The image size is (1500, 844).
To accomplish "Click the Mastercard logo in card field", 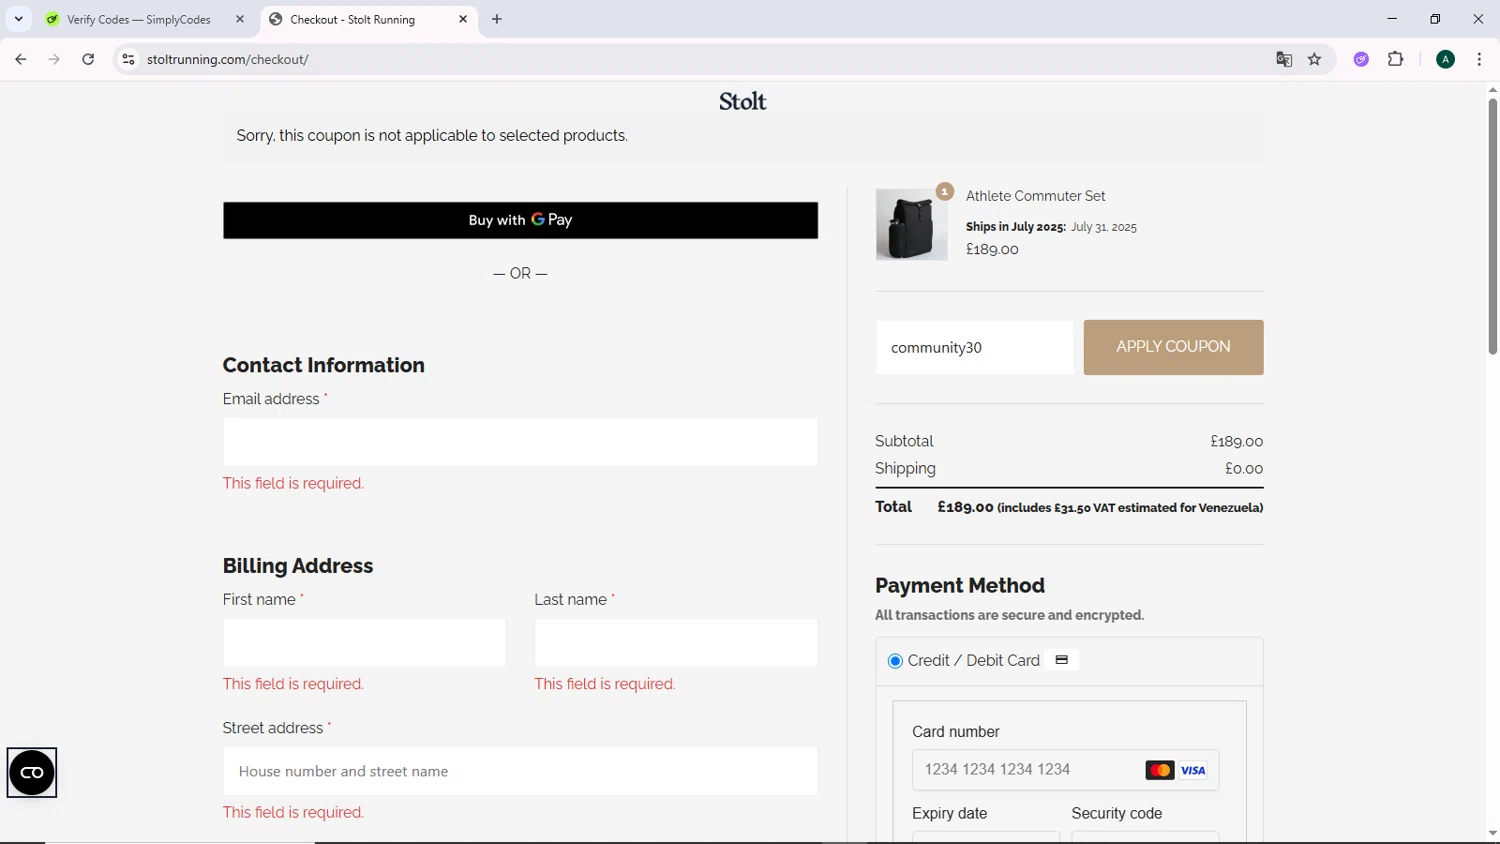I will [1160, 770].
